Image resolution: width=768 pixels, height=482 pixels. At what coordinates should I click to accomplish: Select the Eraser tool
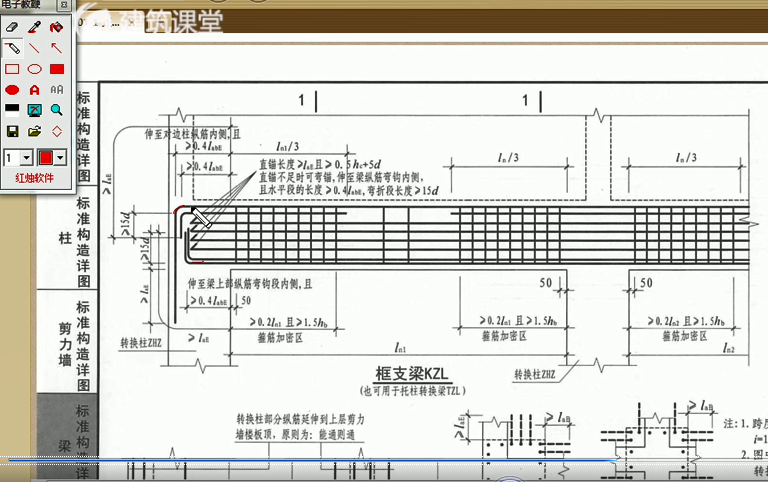click(x=12, y=27)
